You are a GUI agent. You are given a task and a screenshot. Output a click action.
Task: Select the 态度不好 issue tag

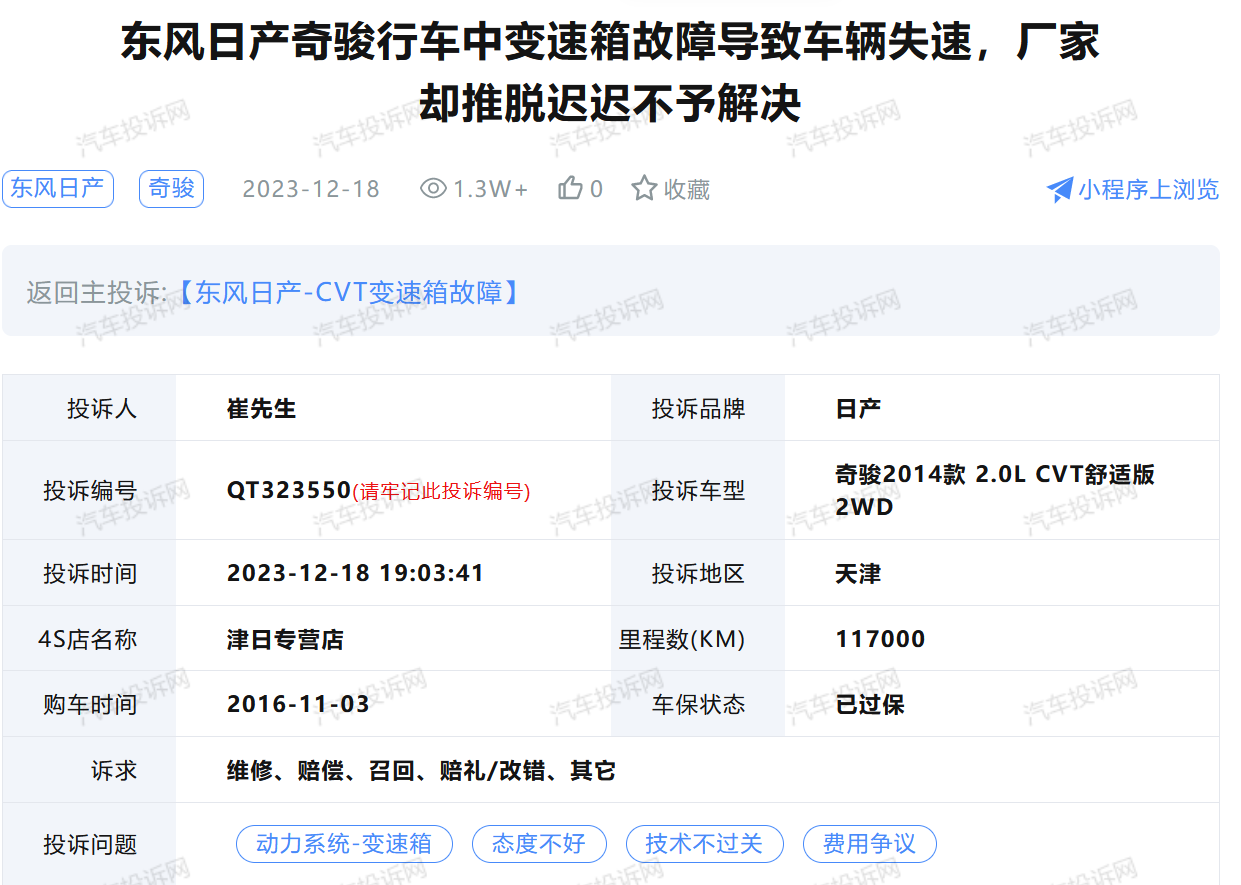pos(539,844)
